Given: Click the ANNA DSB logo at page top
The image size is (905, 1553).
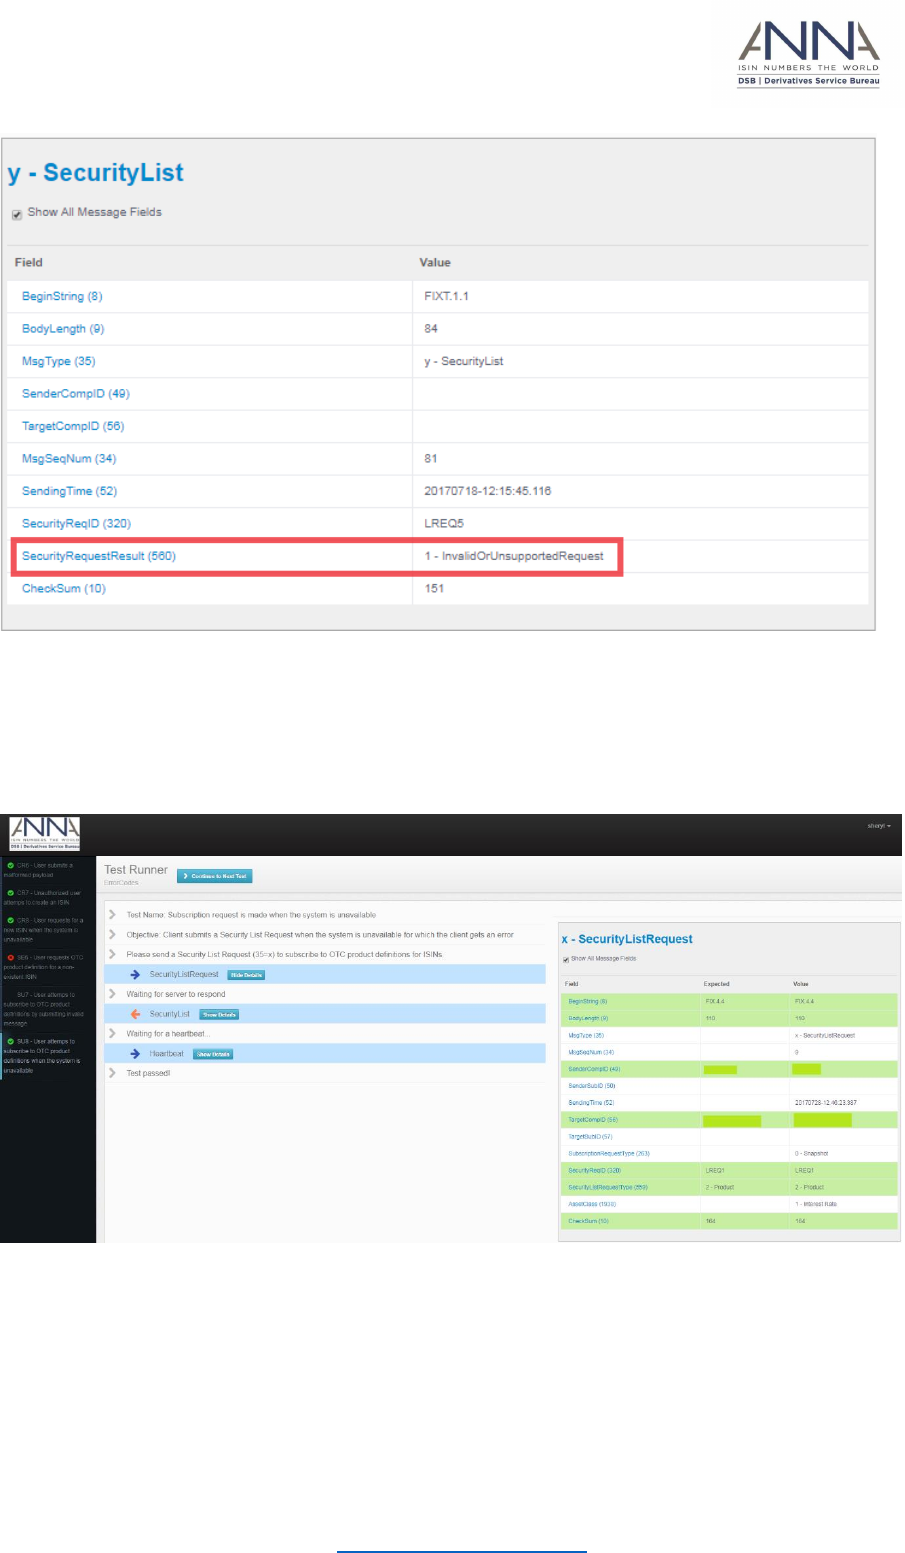Looking at the screenshot, I should tap(809, 54).
